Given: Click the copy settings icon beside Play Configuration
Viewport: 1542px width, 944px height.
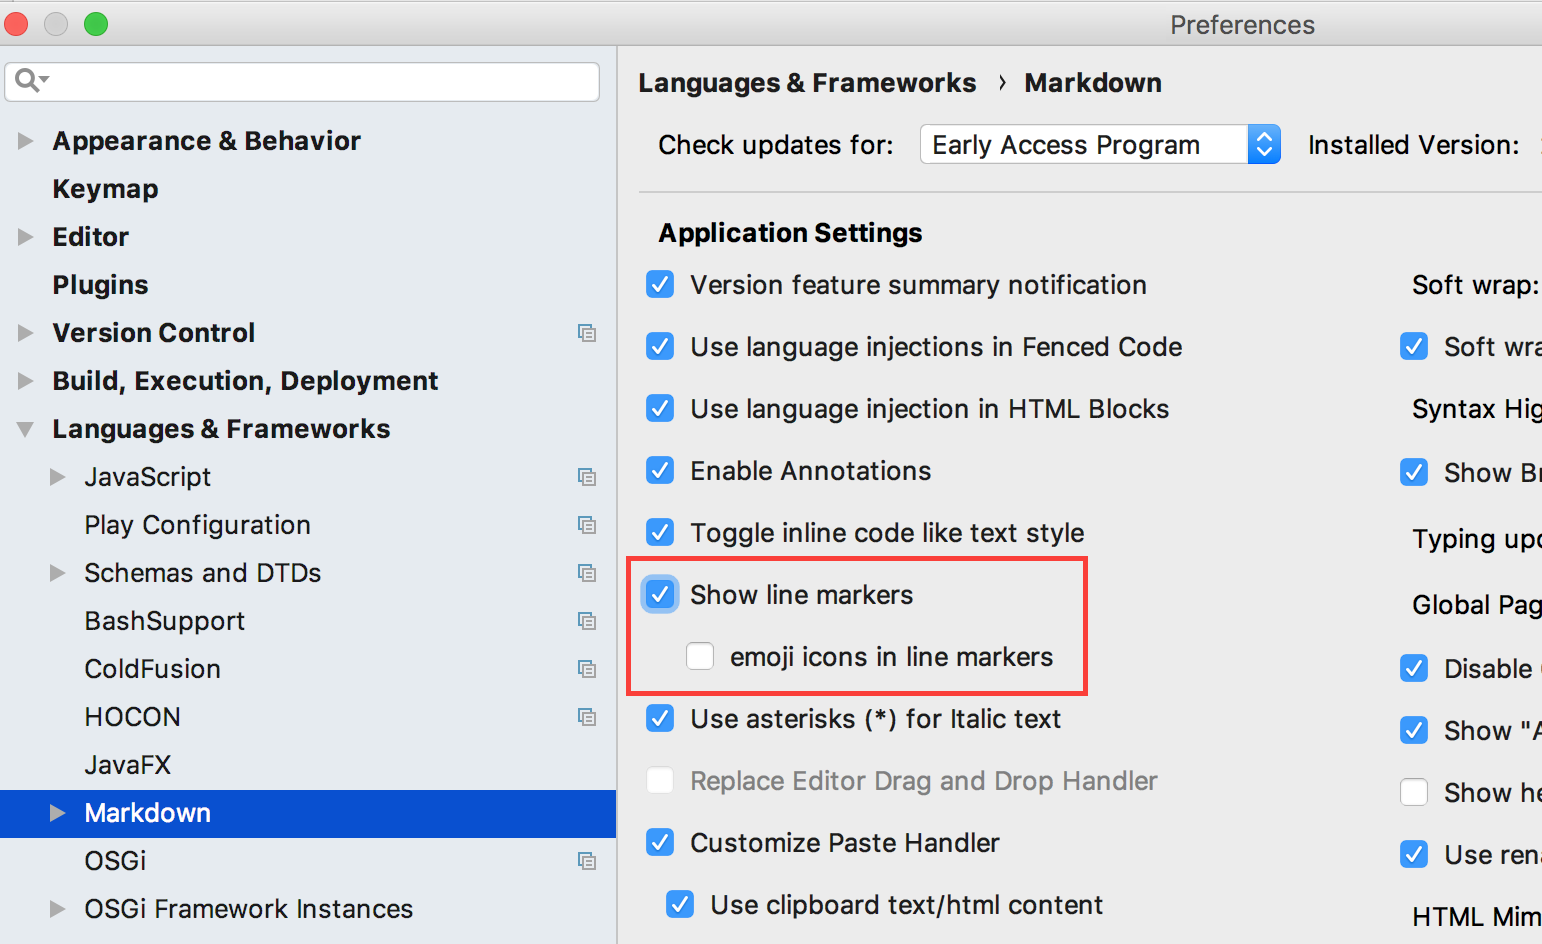Looking at the screenshot, I should point(587,525).
